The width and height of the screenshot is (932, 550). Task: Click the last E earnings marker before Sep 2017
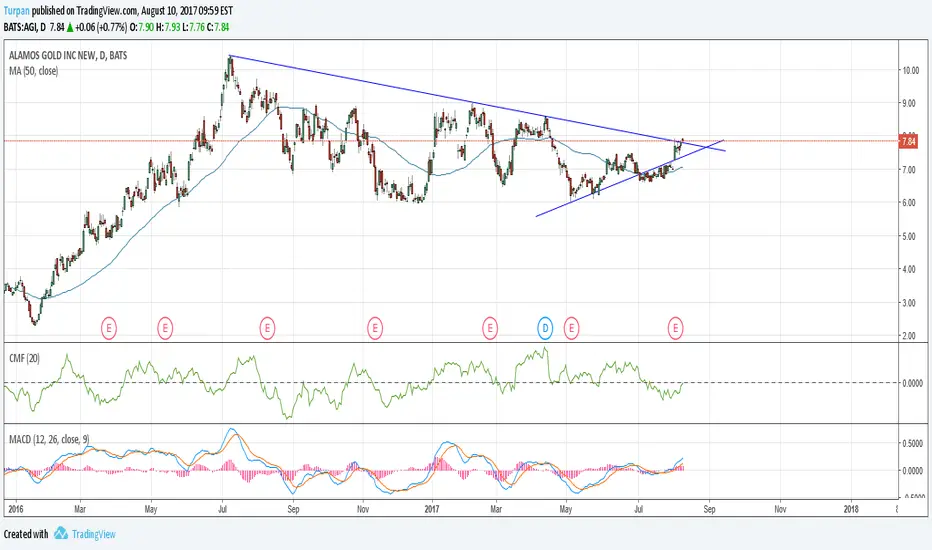click(x=675, y=328)
